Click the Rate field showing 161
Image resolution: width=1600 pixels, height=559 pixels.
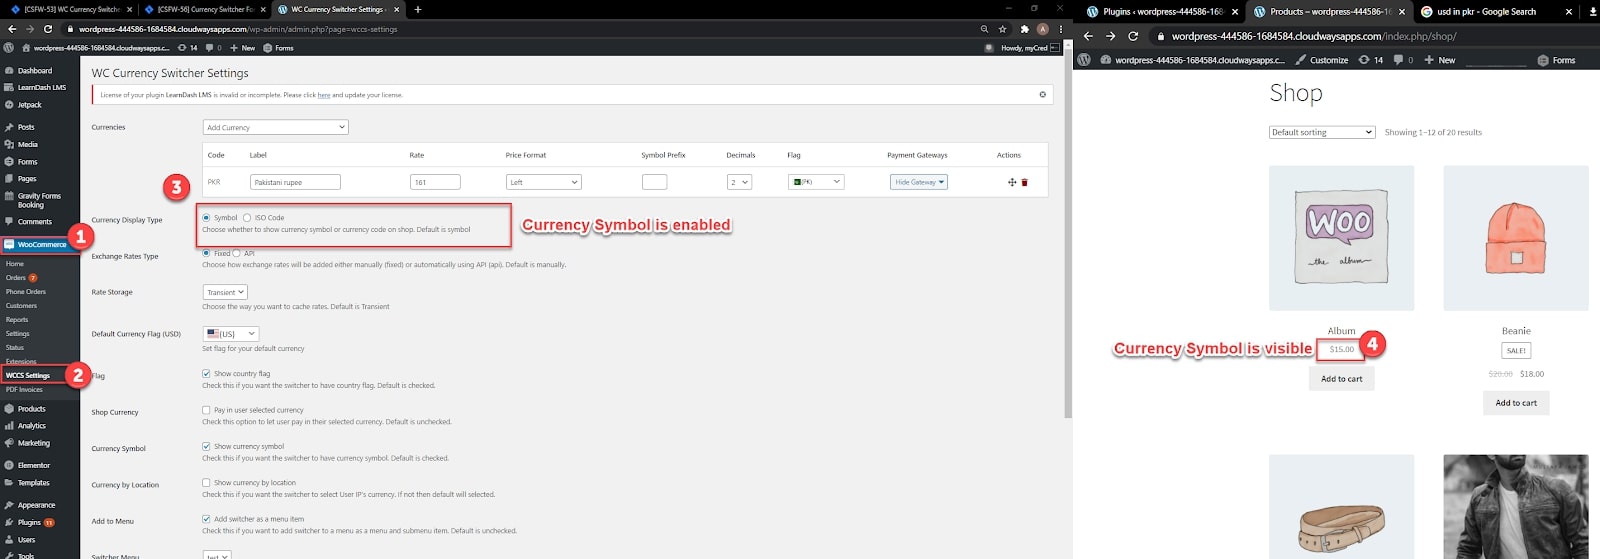tap(435, 182)
